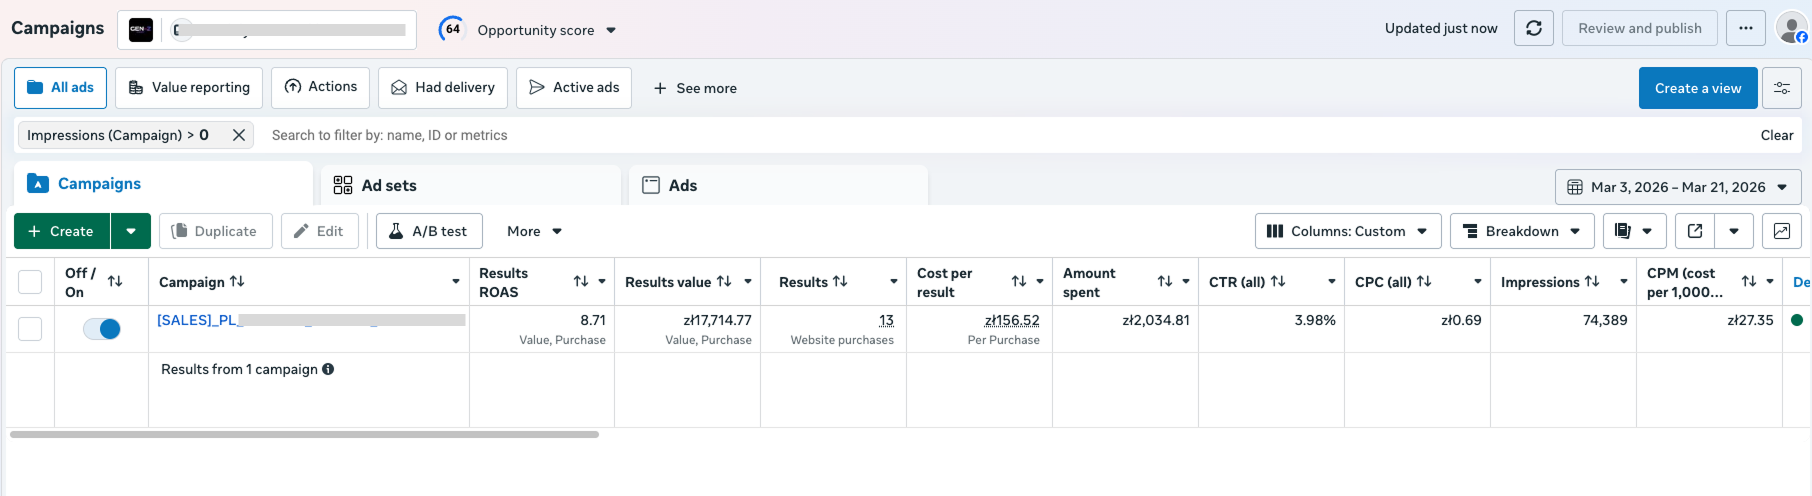Open the three-dots more options menu
Image resolution: width=1812 pixels, height=496 pixels.
[x=1745, y=29]
